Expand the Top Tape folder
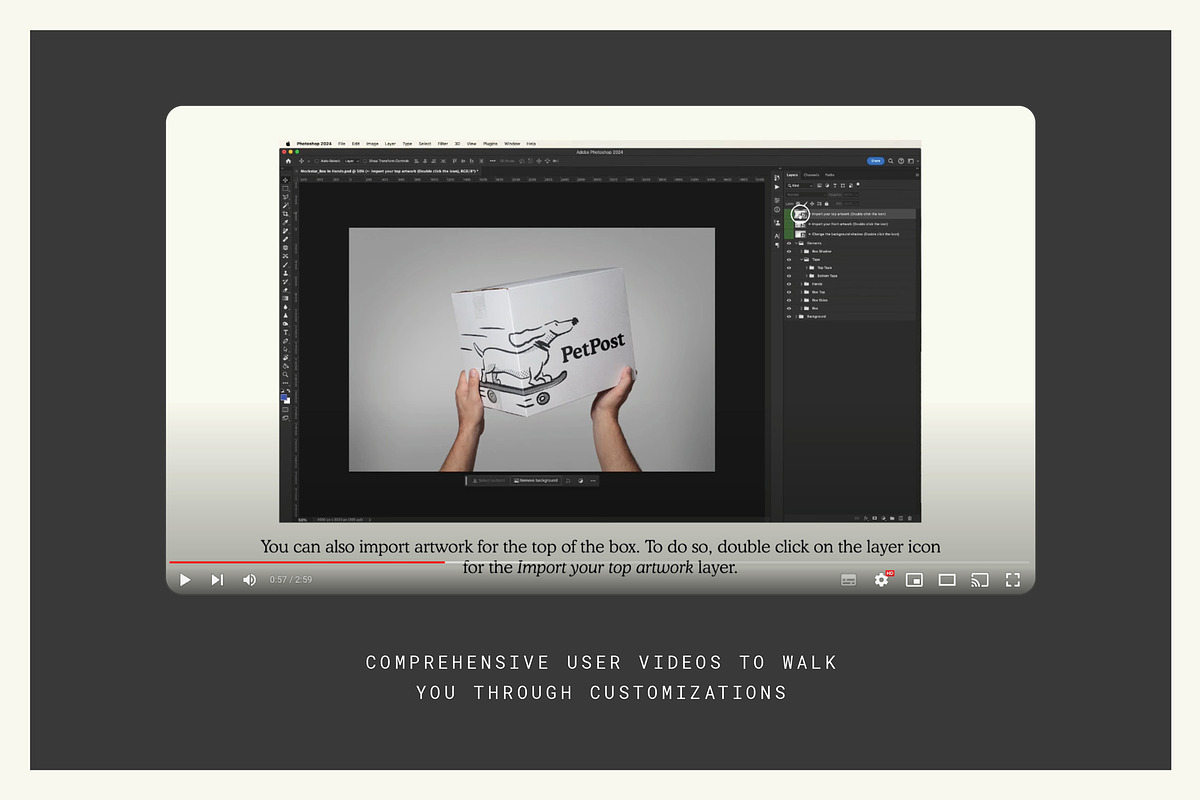 click(x=807, y=268)
